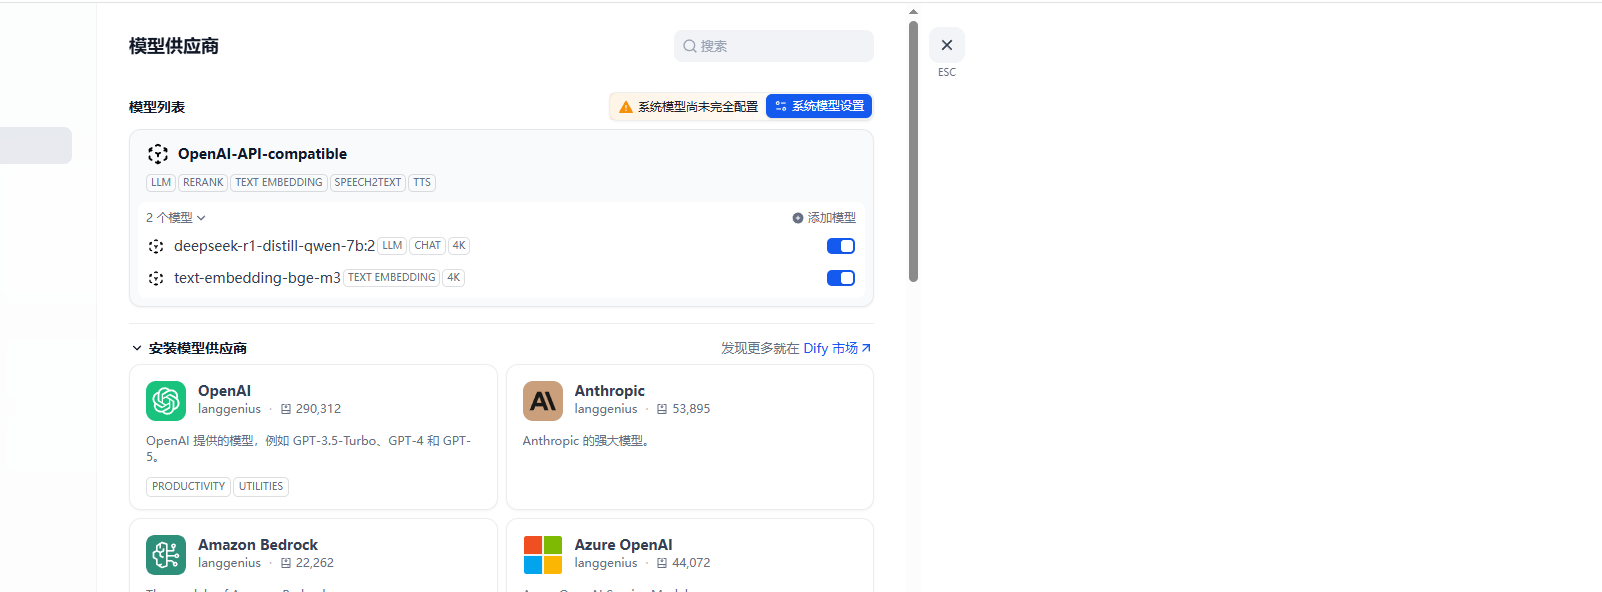Click the deepseek-r1-distill-qwen-7b:2 model icon

point(156,246)
